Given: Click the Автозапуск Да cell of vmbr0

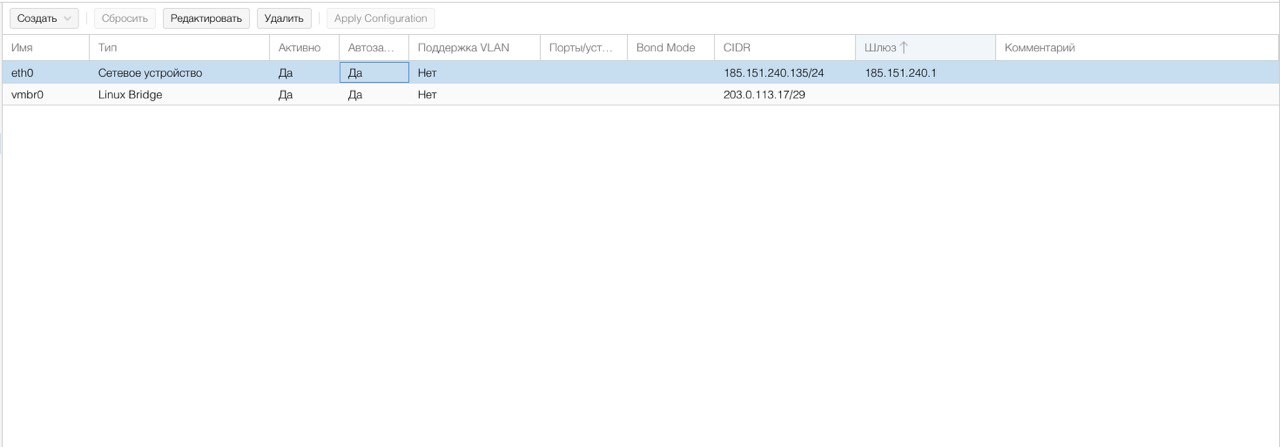Looking at the screenshot, I should point(374,95).
